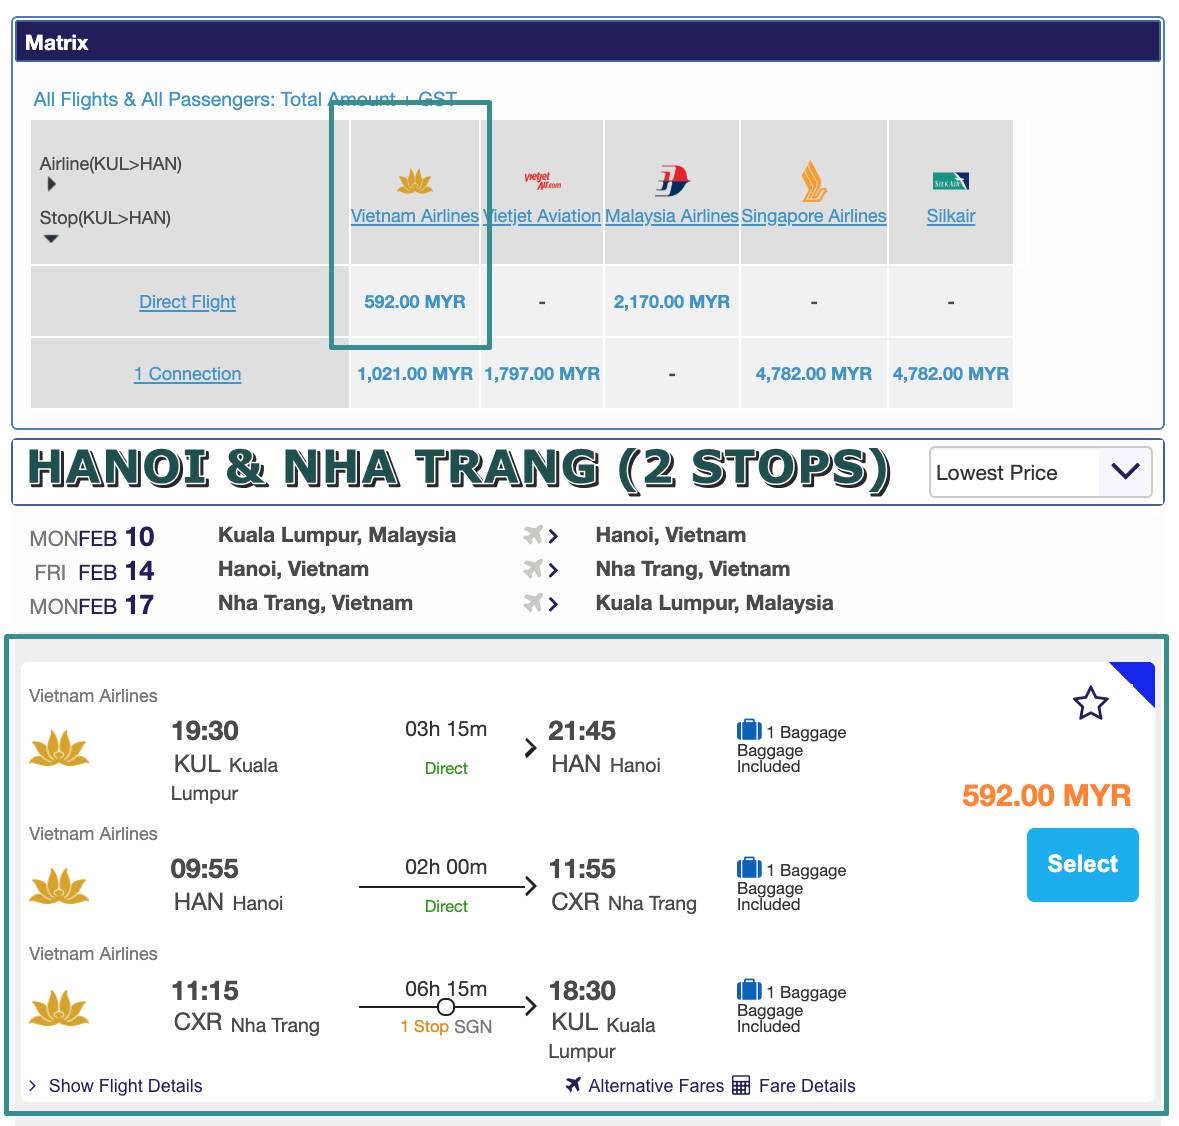Click the Fare Details calculator icon
This screenshot has width=1179, height=1126.
(741, 1085)
